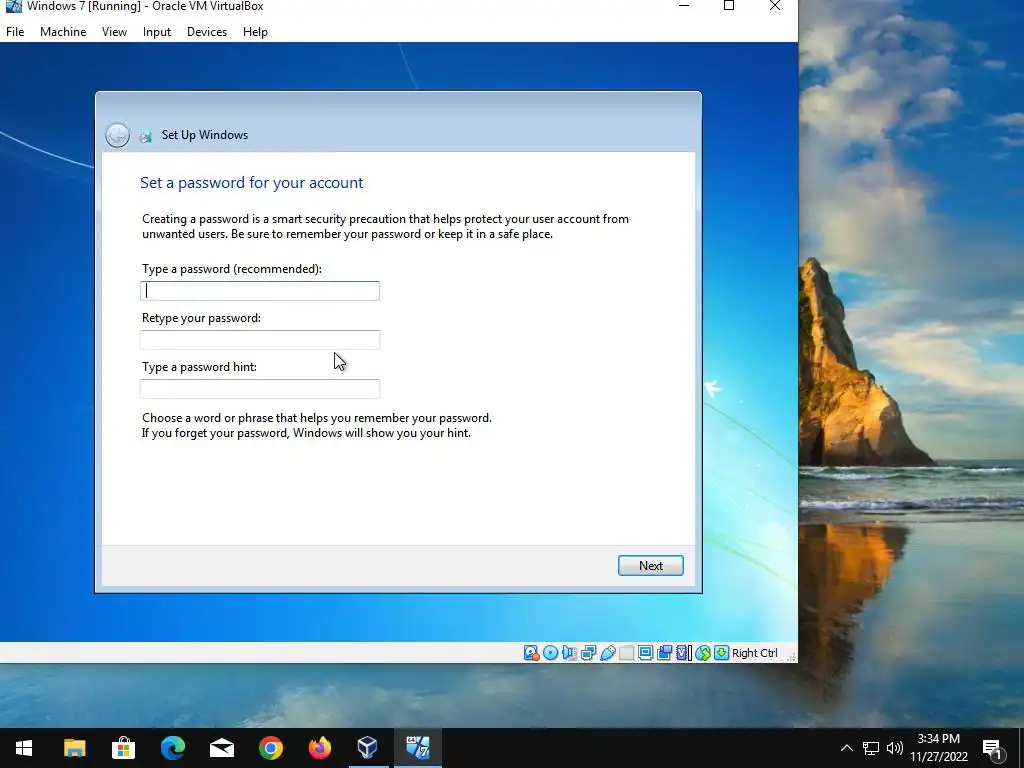The height and width of the screenshot is (768, 1024).
Task: Select the Windows 7 VM taskbar icon
Action: [417, 748]
